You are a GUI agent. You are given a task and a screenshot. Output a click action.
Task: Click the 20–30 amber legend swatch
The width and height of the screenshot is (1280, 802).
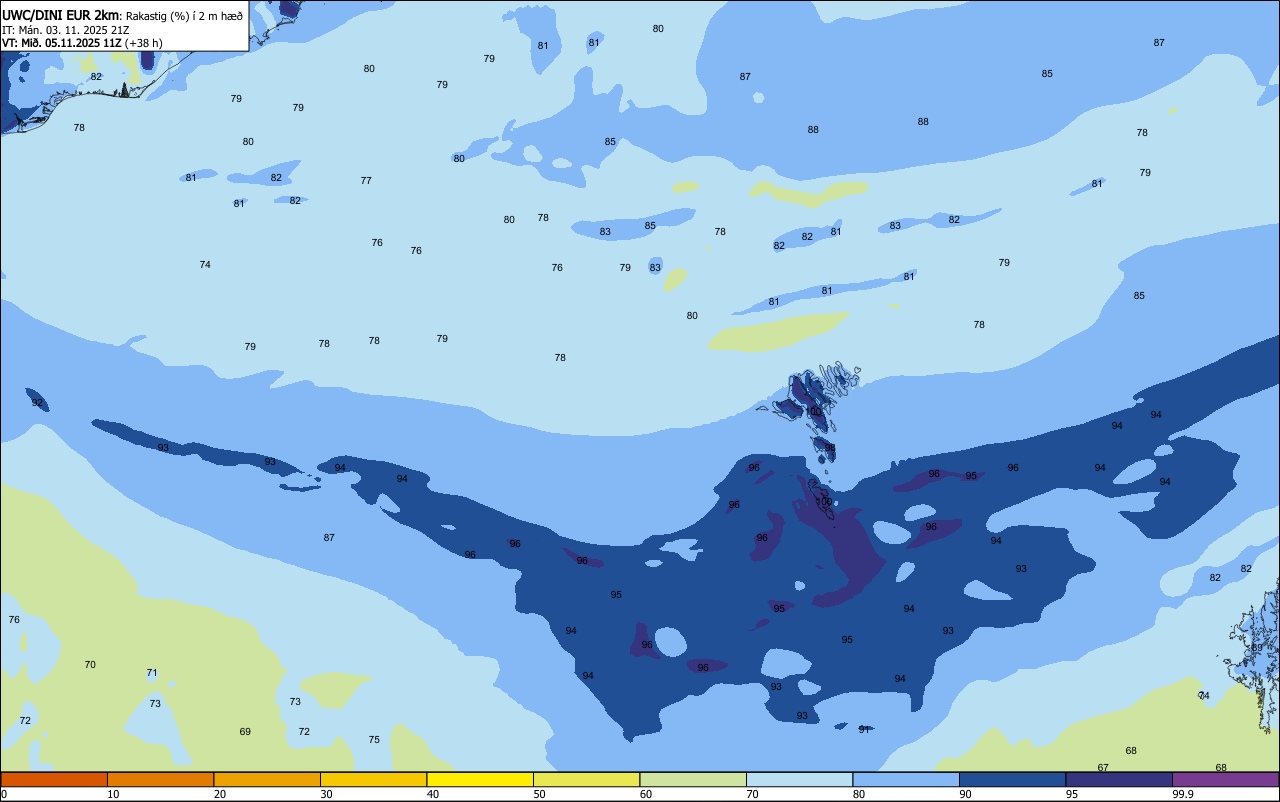(267, 779)
